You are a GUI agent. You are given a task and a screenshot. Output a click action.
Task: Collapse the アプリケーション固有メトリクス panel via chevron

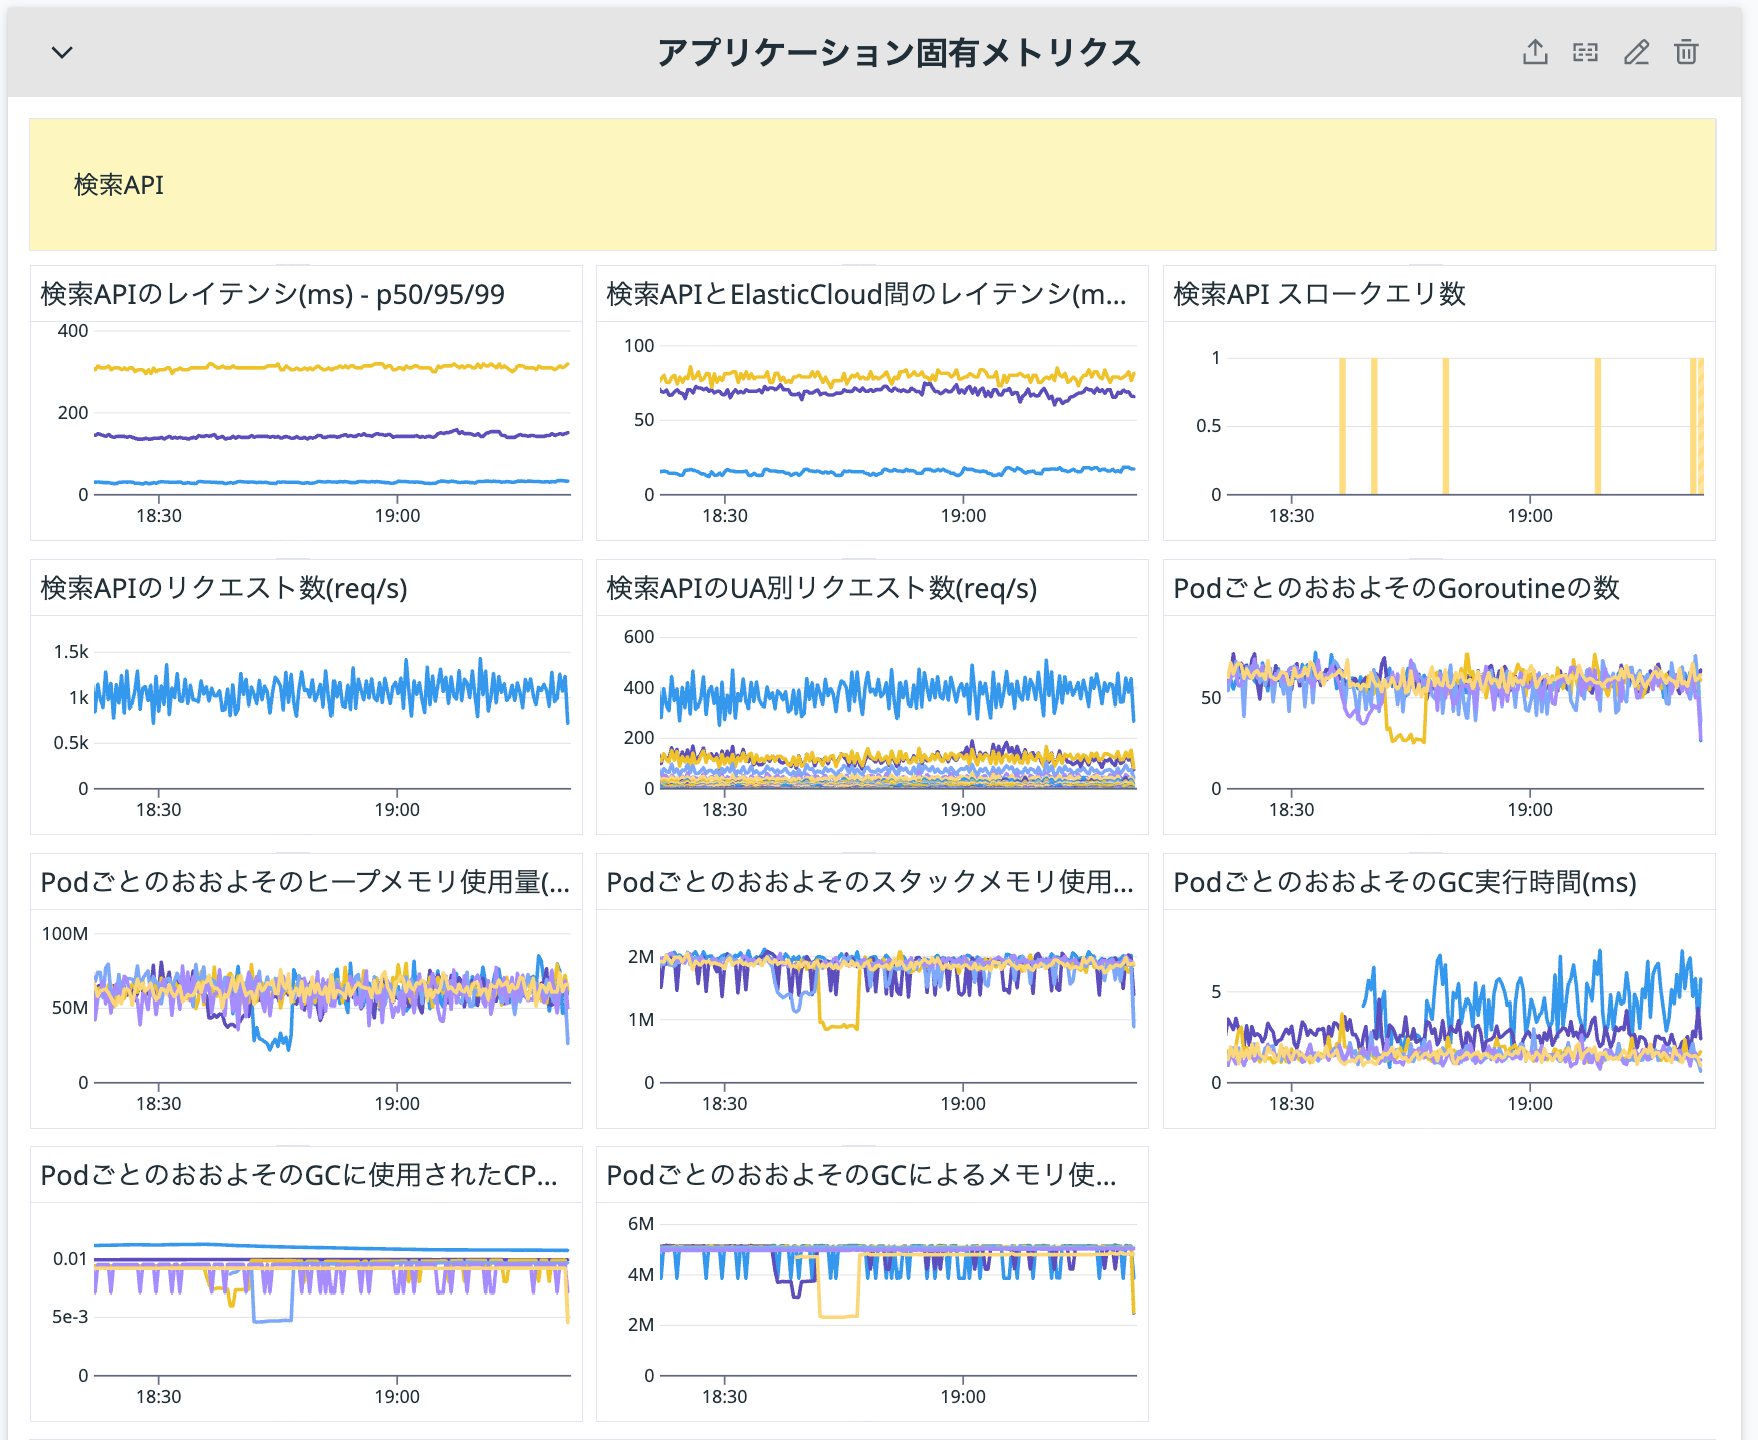click(60, 52)
